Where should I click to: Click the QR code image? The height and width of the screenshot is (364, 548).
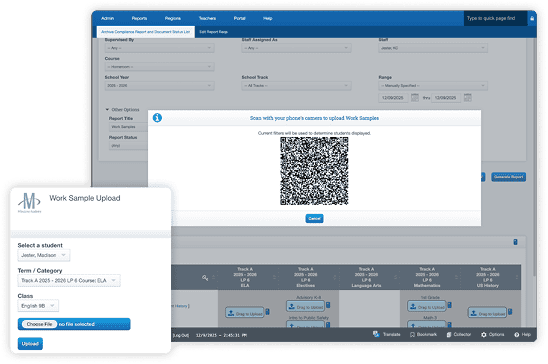[314, 171]
